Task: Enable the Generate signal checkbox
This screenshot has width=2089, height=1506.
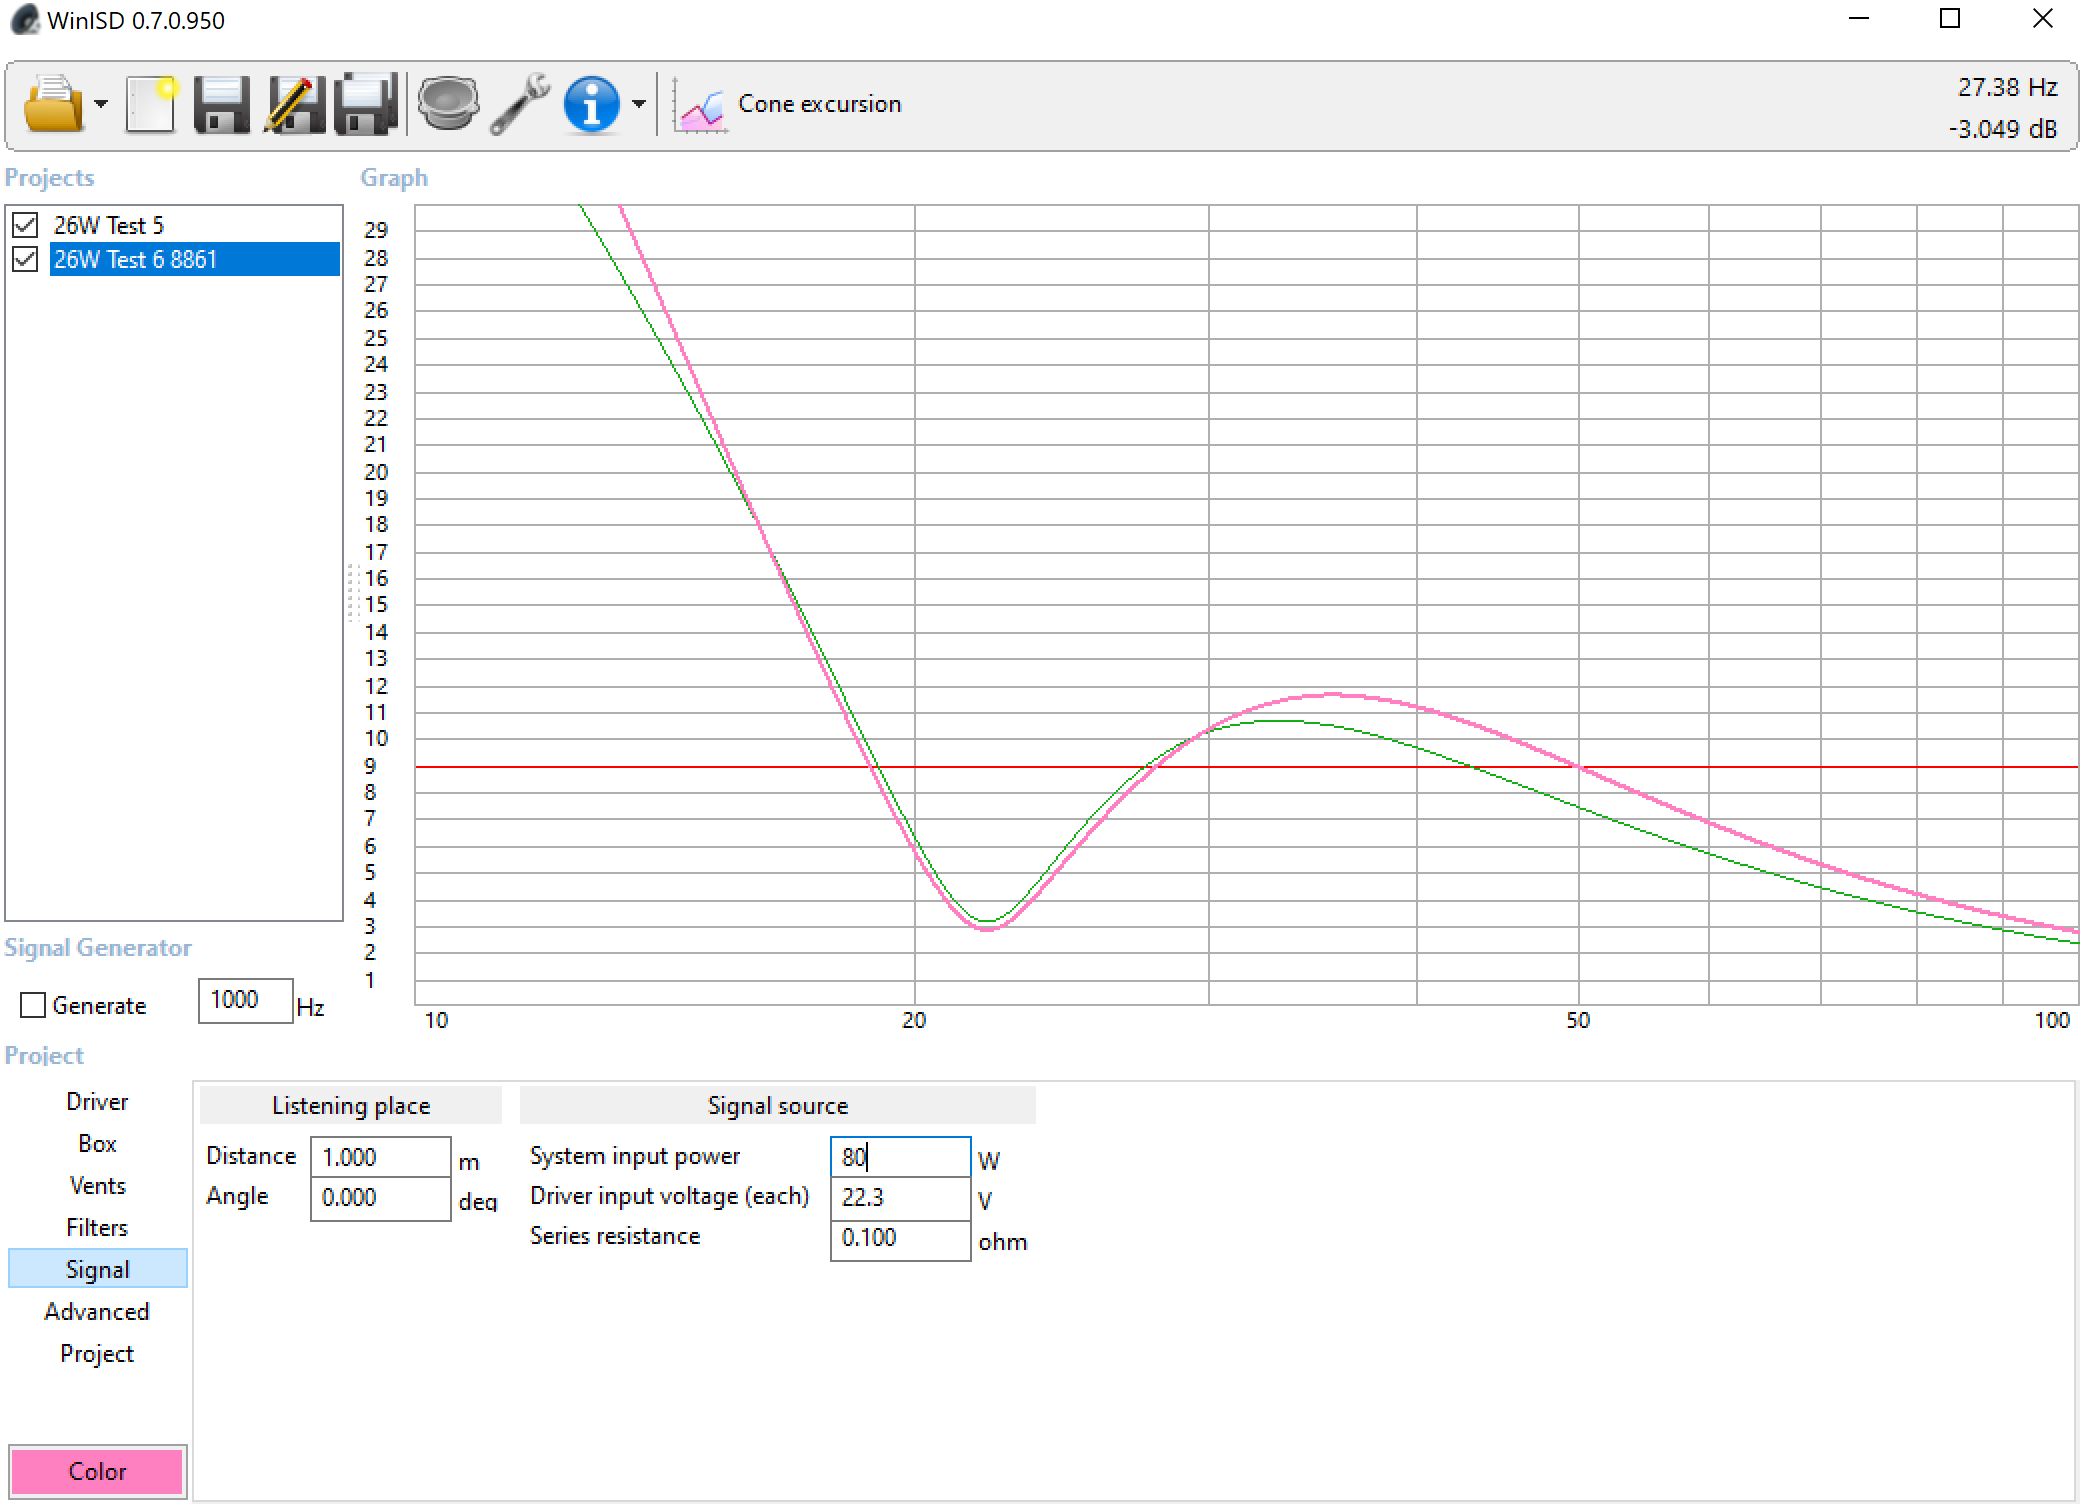Action: pyautogui.click(x=33, y=1005)
